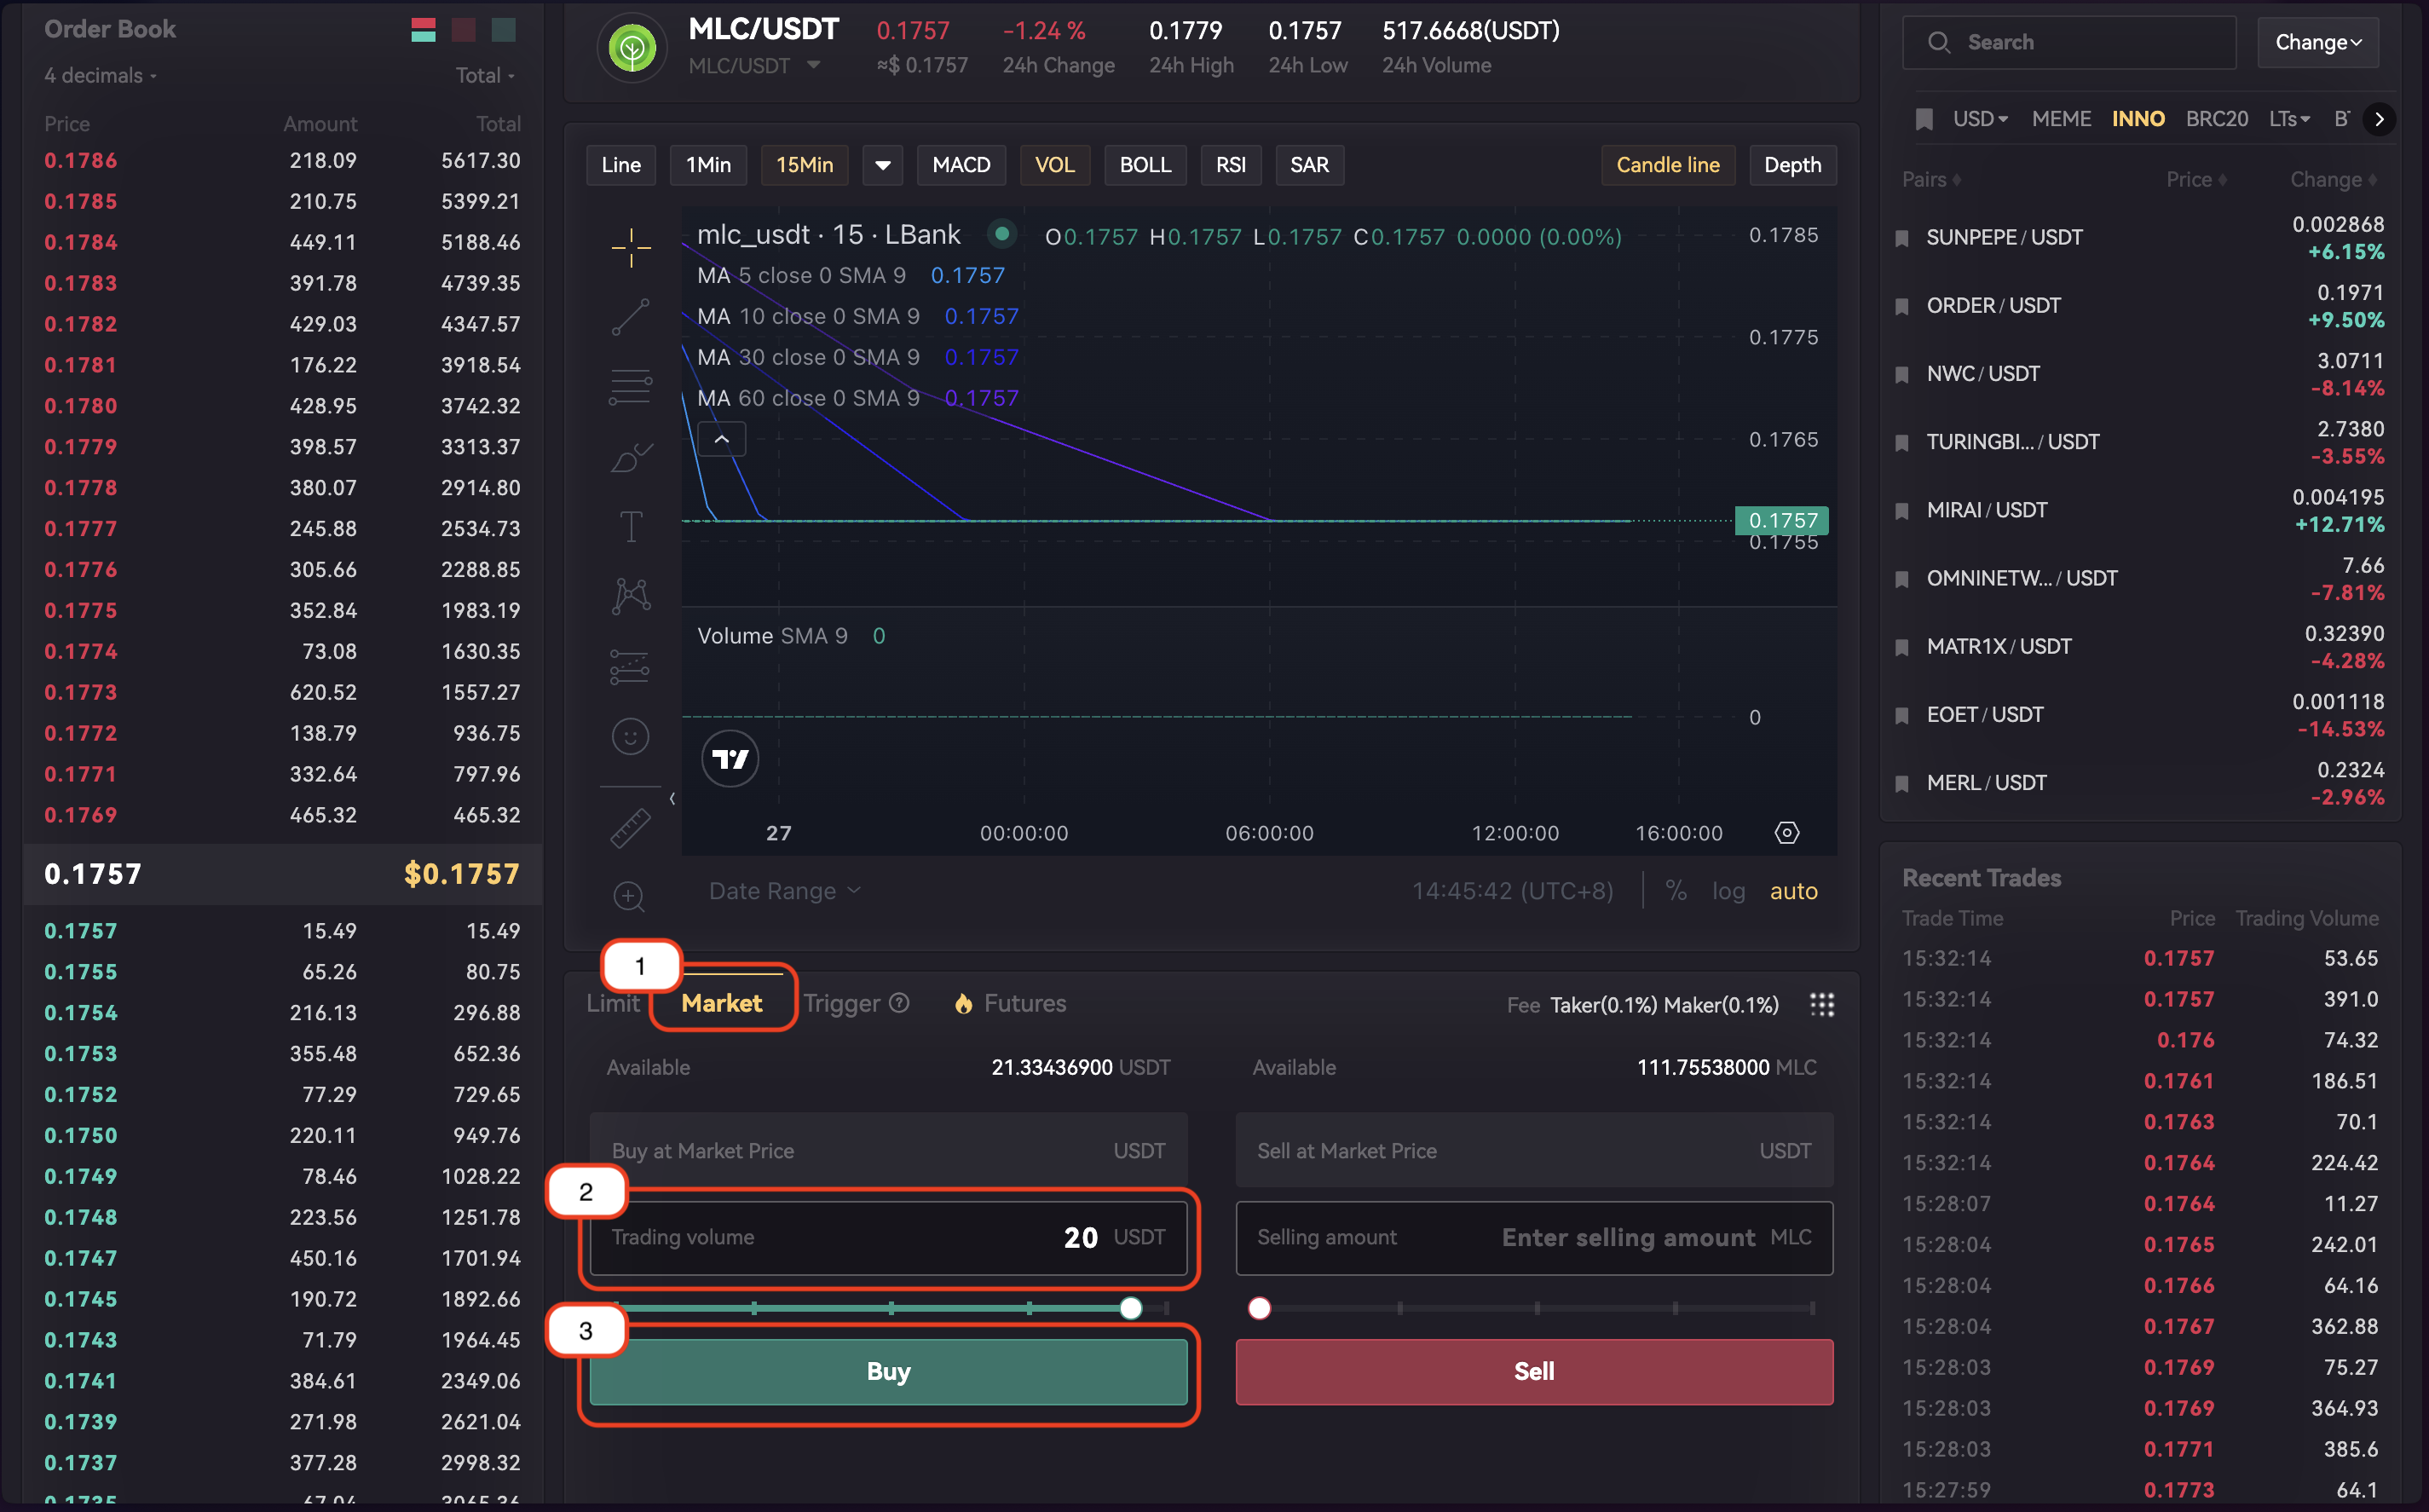Click the TradingView logo on the chart

coord(730,759)
